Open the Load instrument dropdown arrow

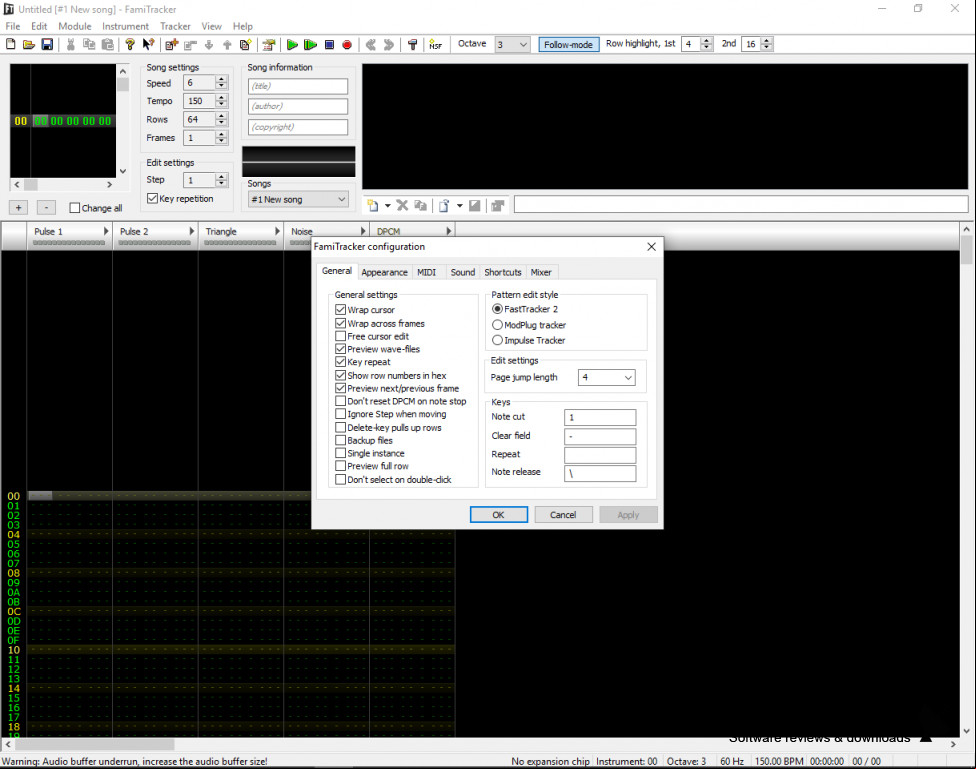pyautogui.click(x=459, y=205)
